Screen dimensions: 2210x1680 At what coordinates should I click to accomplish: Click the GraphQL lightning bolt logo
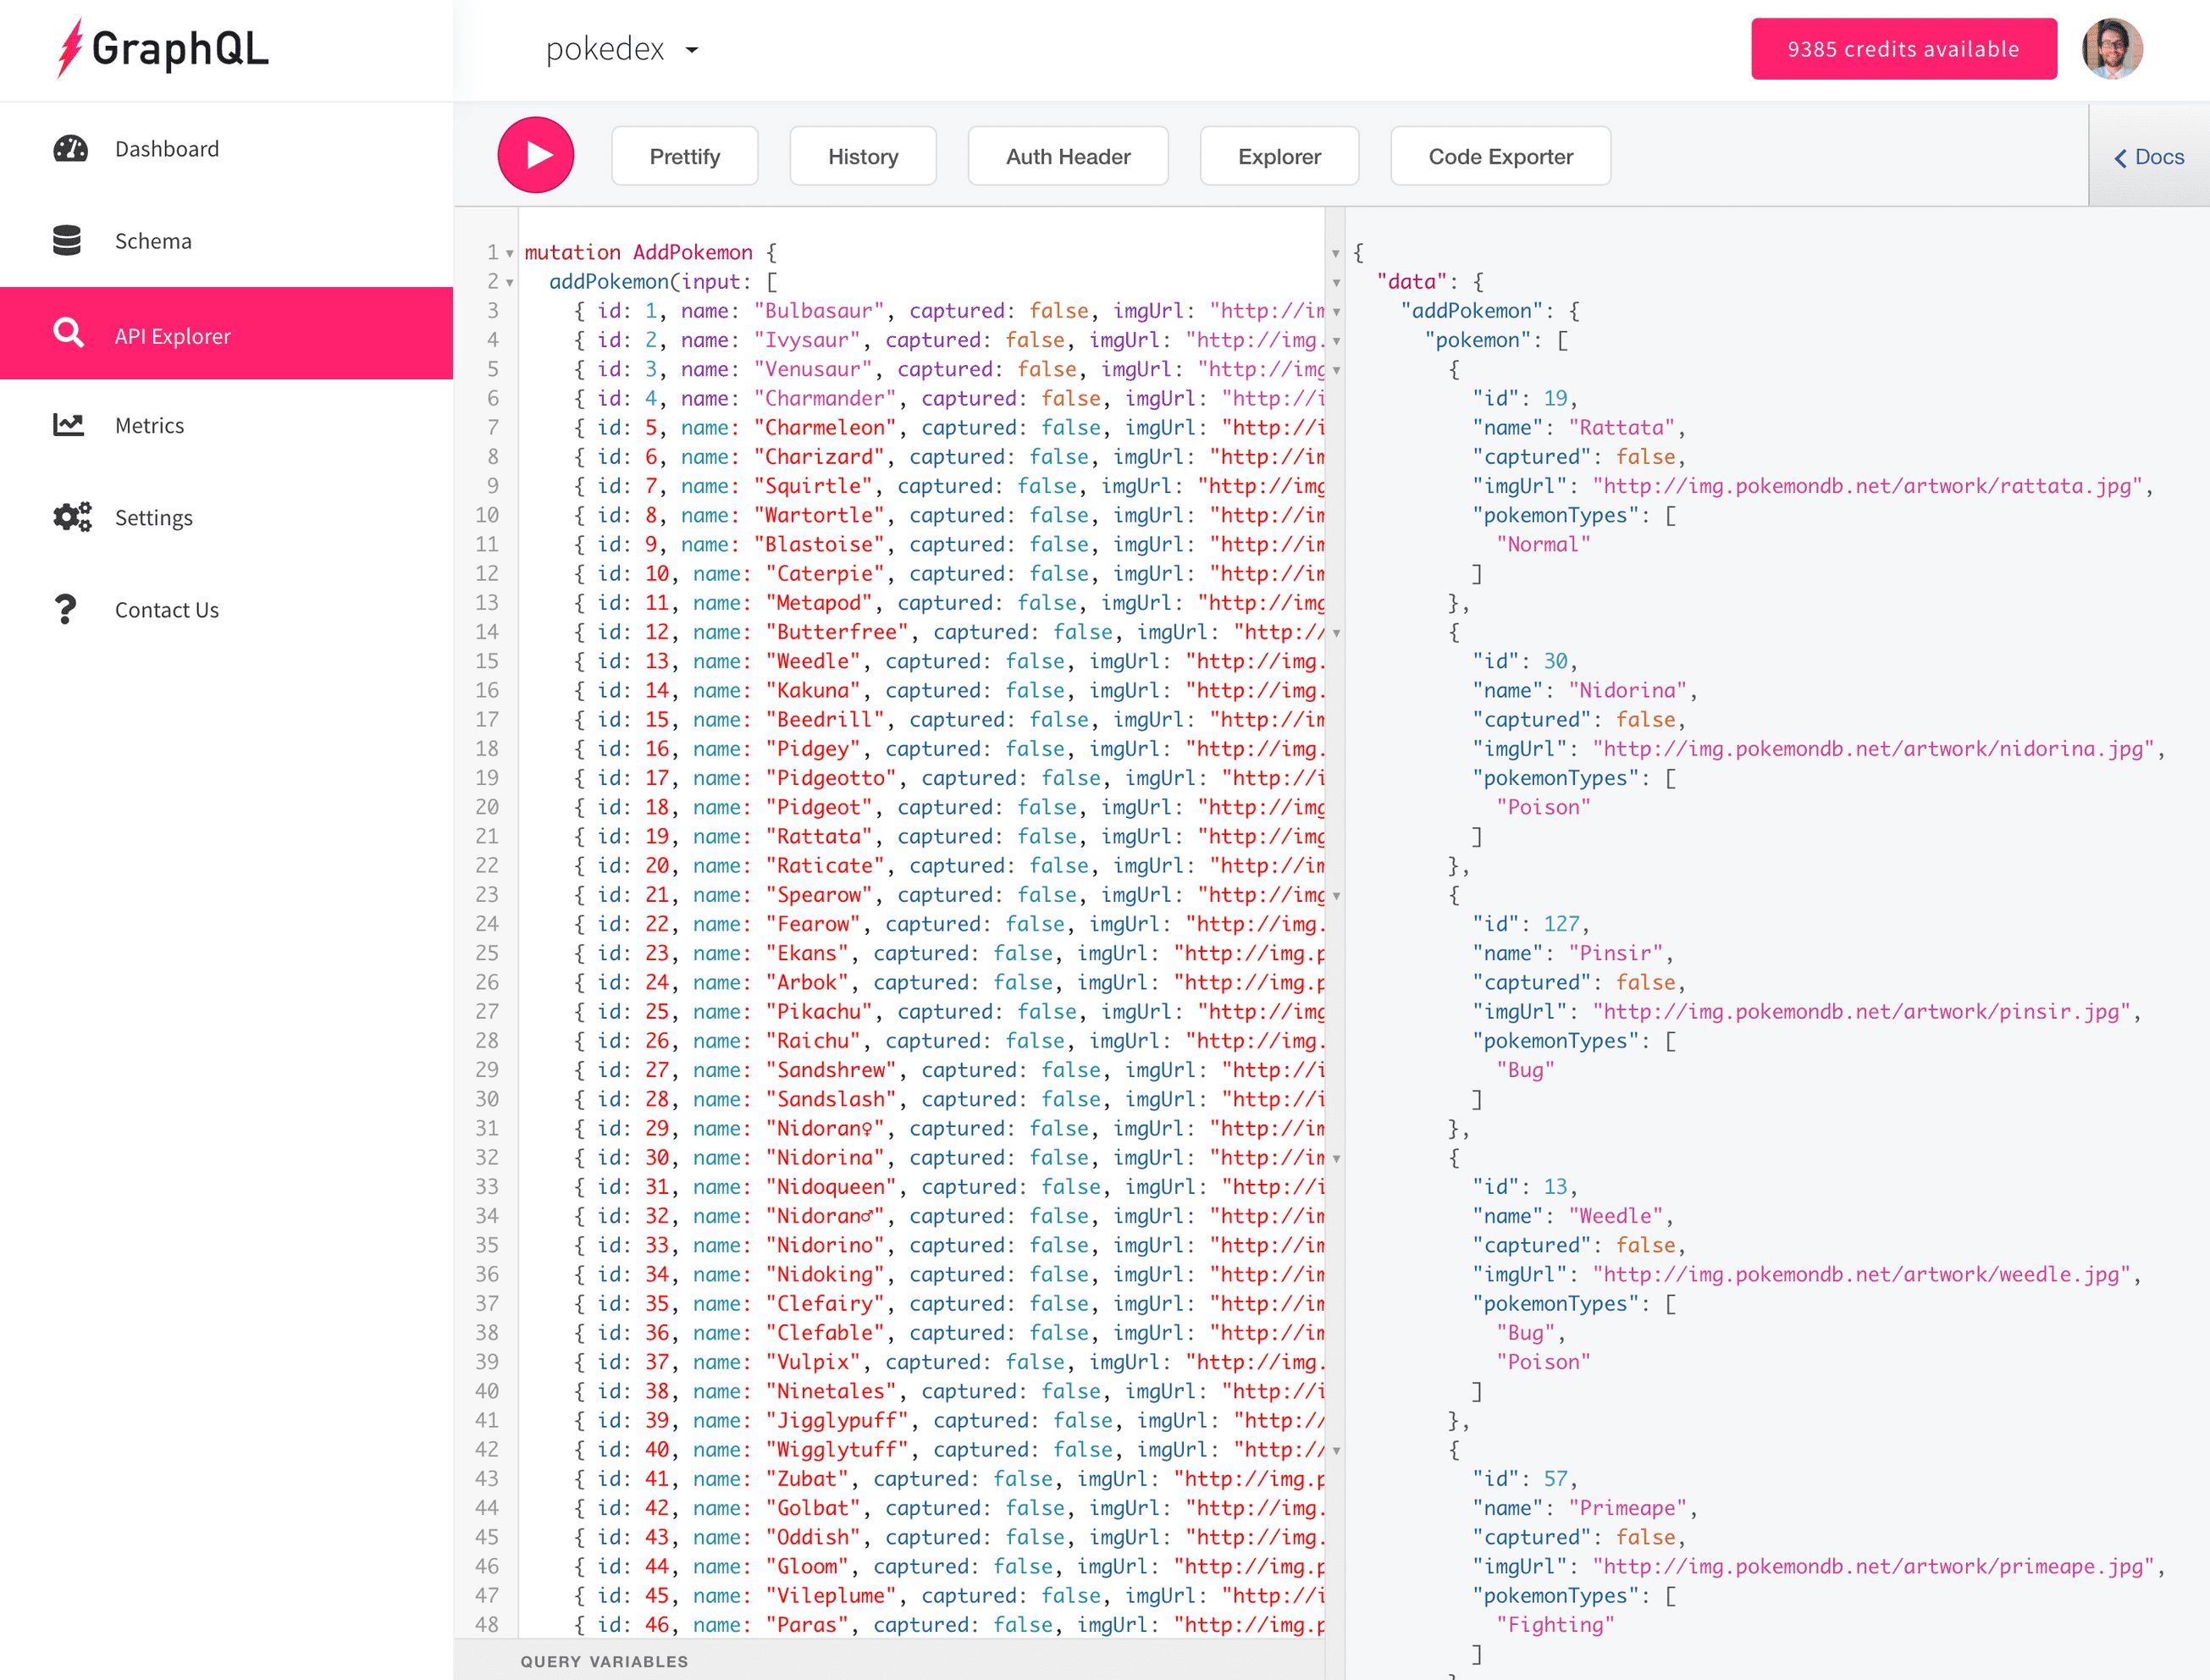[69, 48]
